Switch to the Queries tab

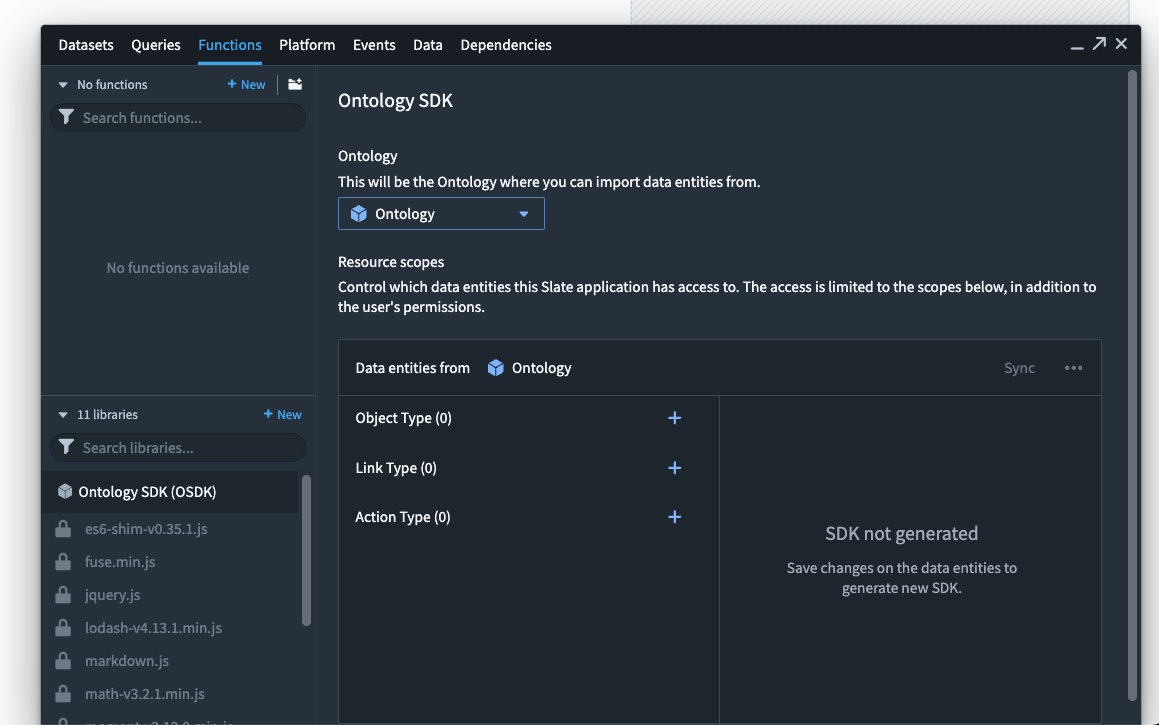[156, 45]
